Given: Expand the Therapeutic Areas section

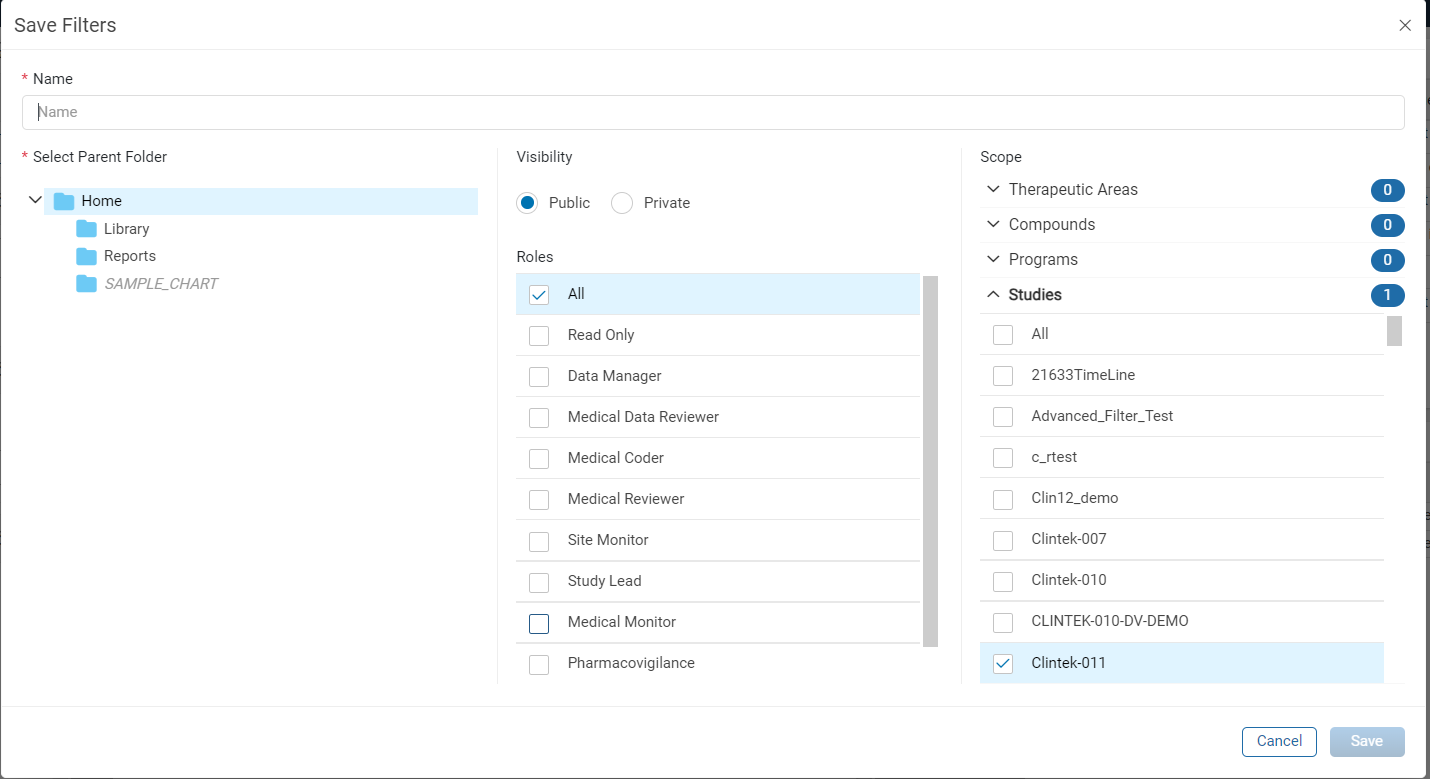Looking at the screenshot, I should (993, 189).
